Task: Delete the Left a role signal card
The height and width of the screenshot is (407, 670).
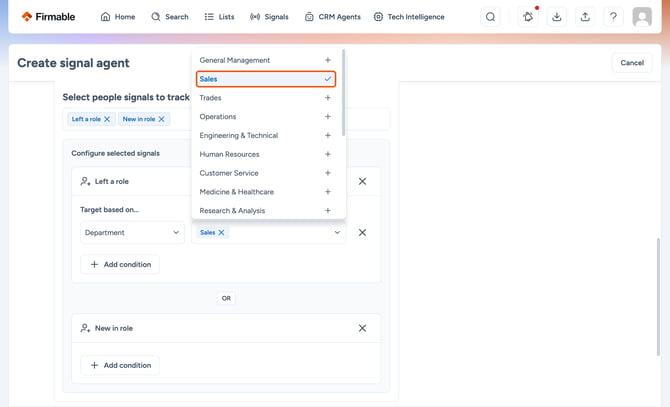Action: tap(362, 182)
